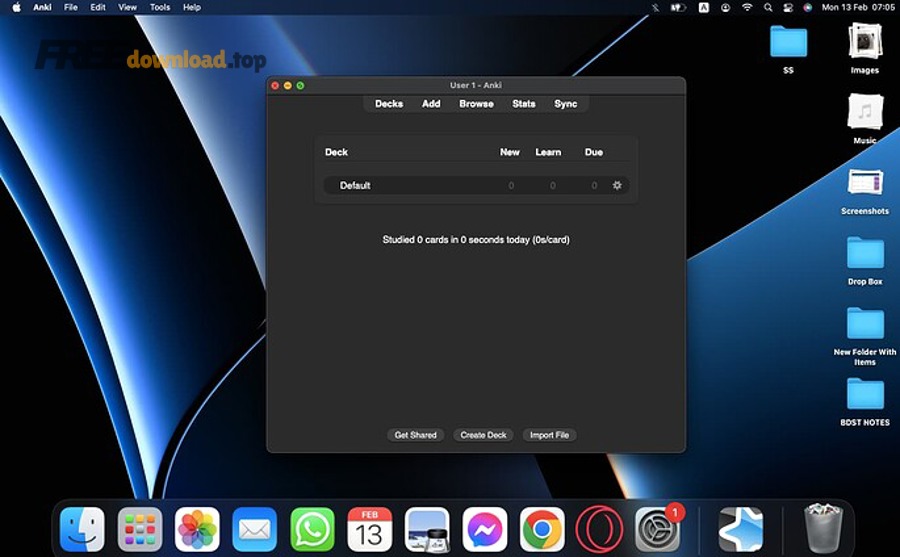Open the battery status menu

coord(678,7)
